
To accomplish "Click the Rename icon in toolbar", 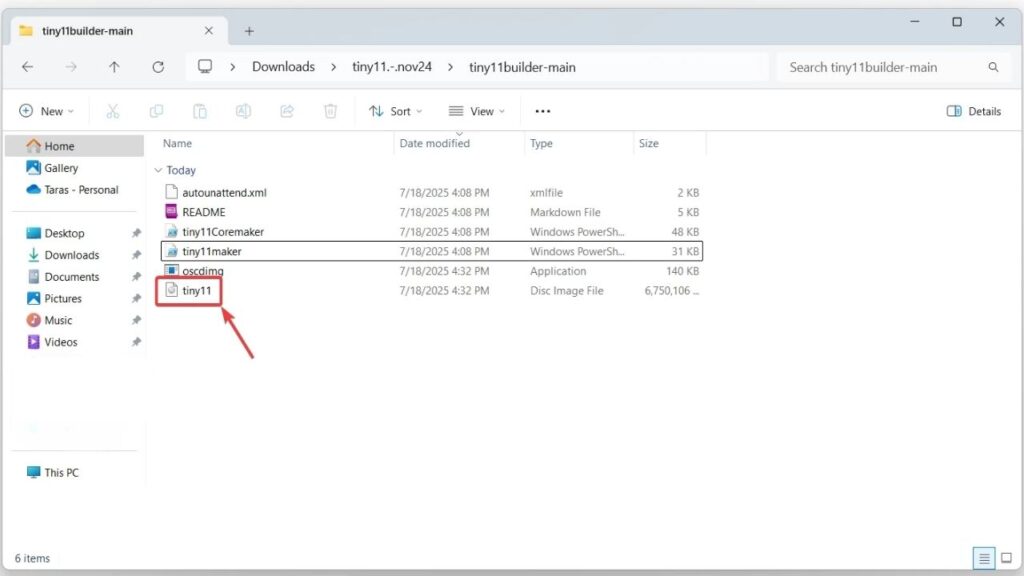I will coord(243,111).
